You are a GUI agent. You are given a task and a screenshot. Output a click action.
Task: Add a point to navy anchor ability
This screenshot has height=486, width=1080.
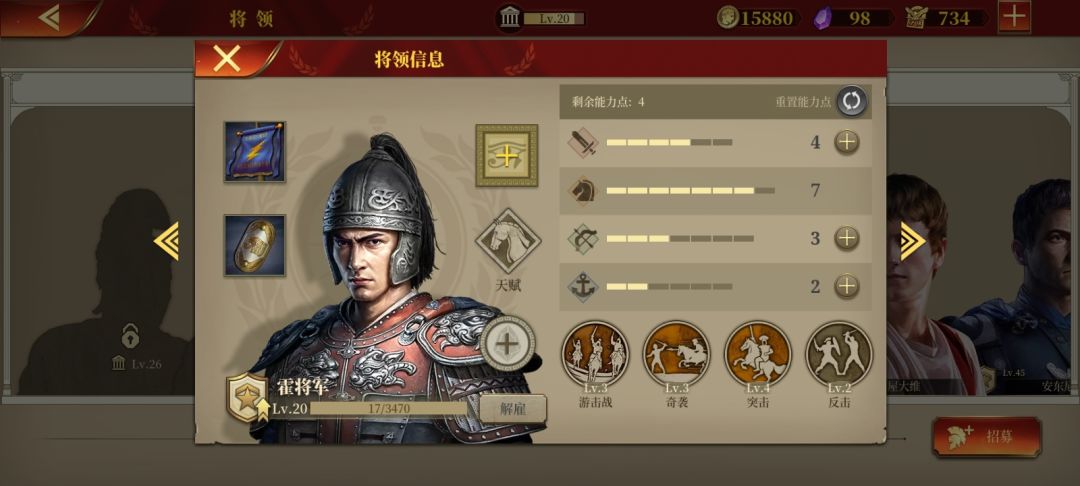847,286
